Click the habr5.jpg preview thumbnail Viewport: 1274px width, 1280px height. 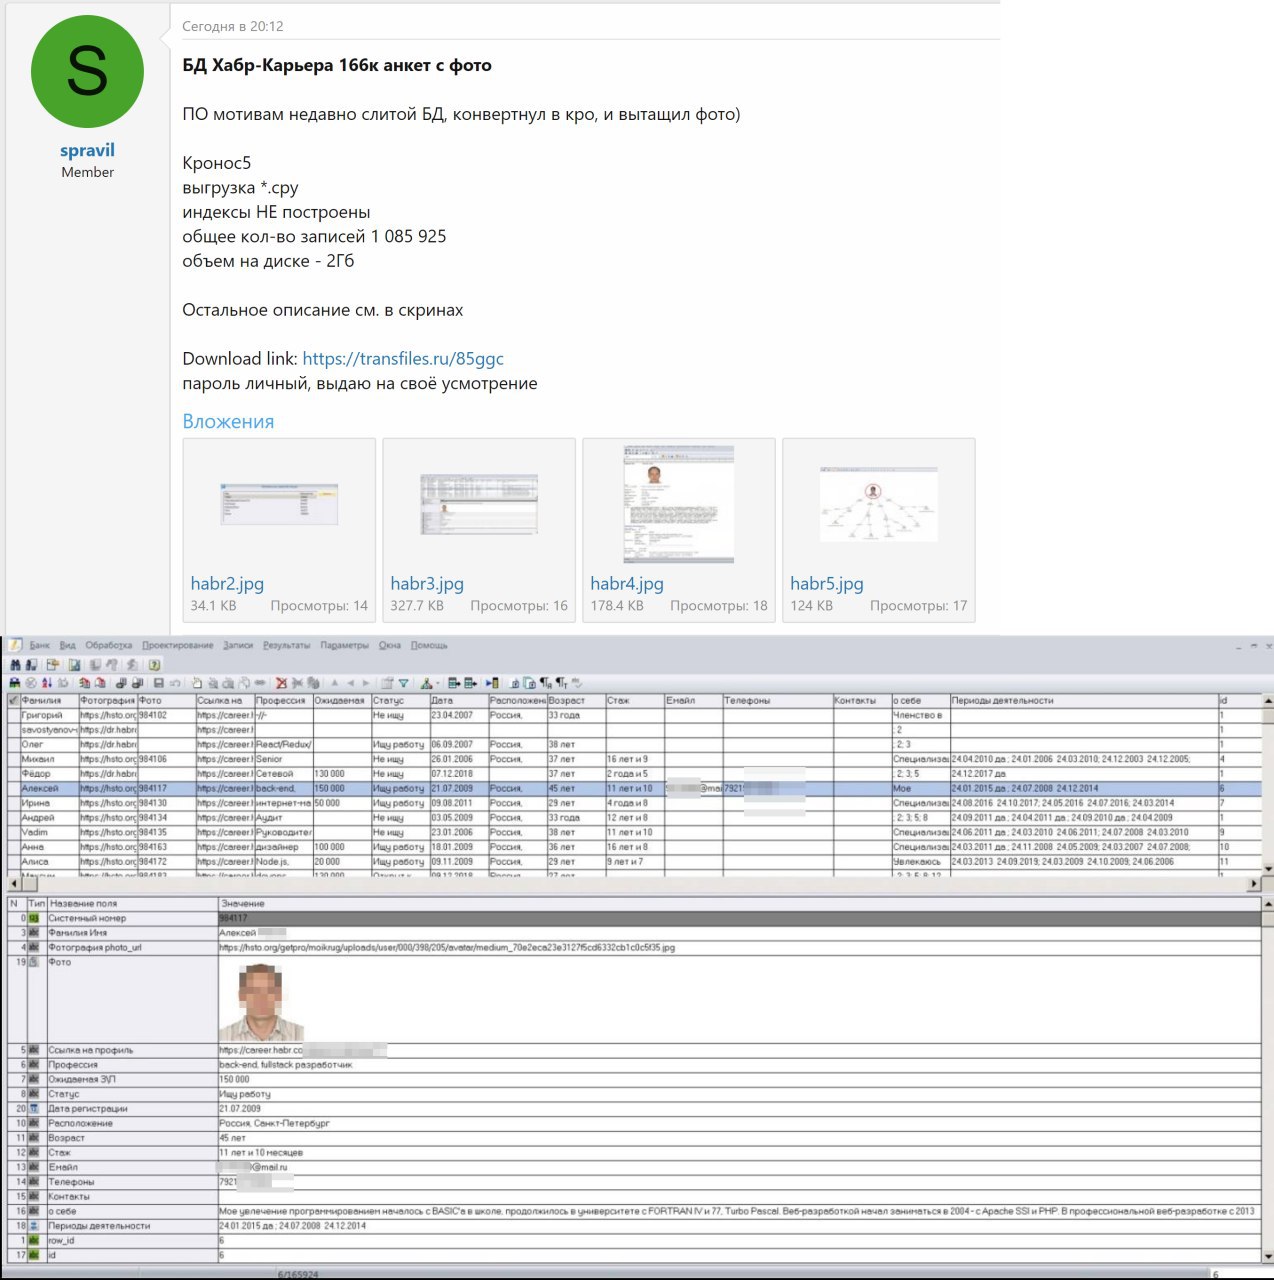click(x=879, y=504)
